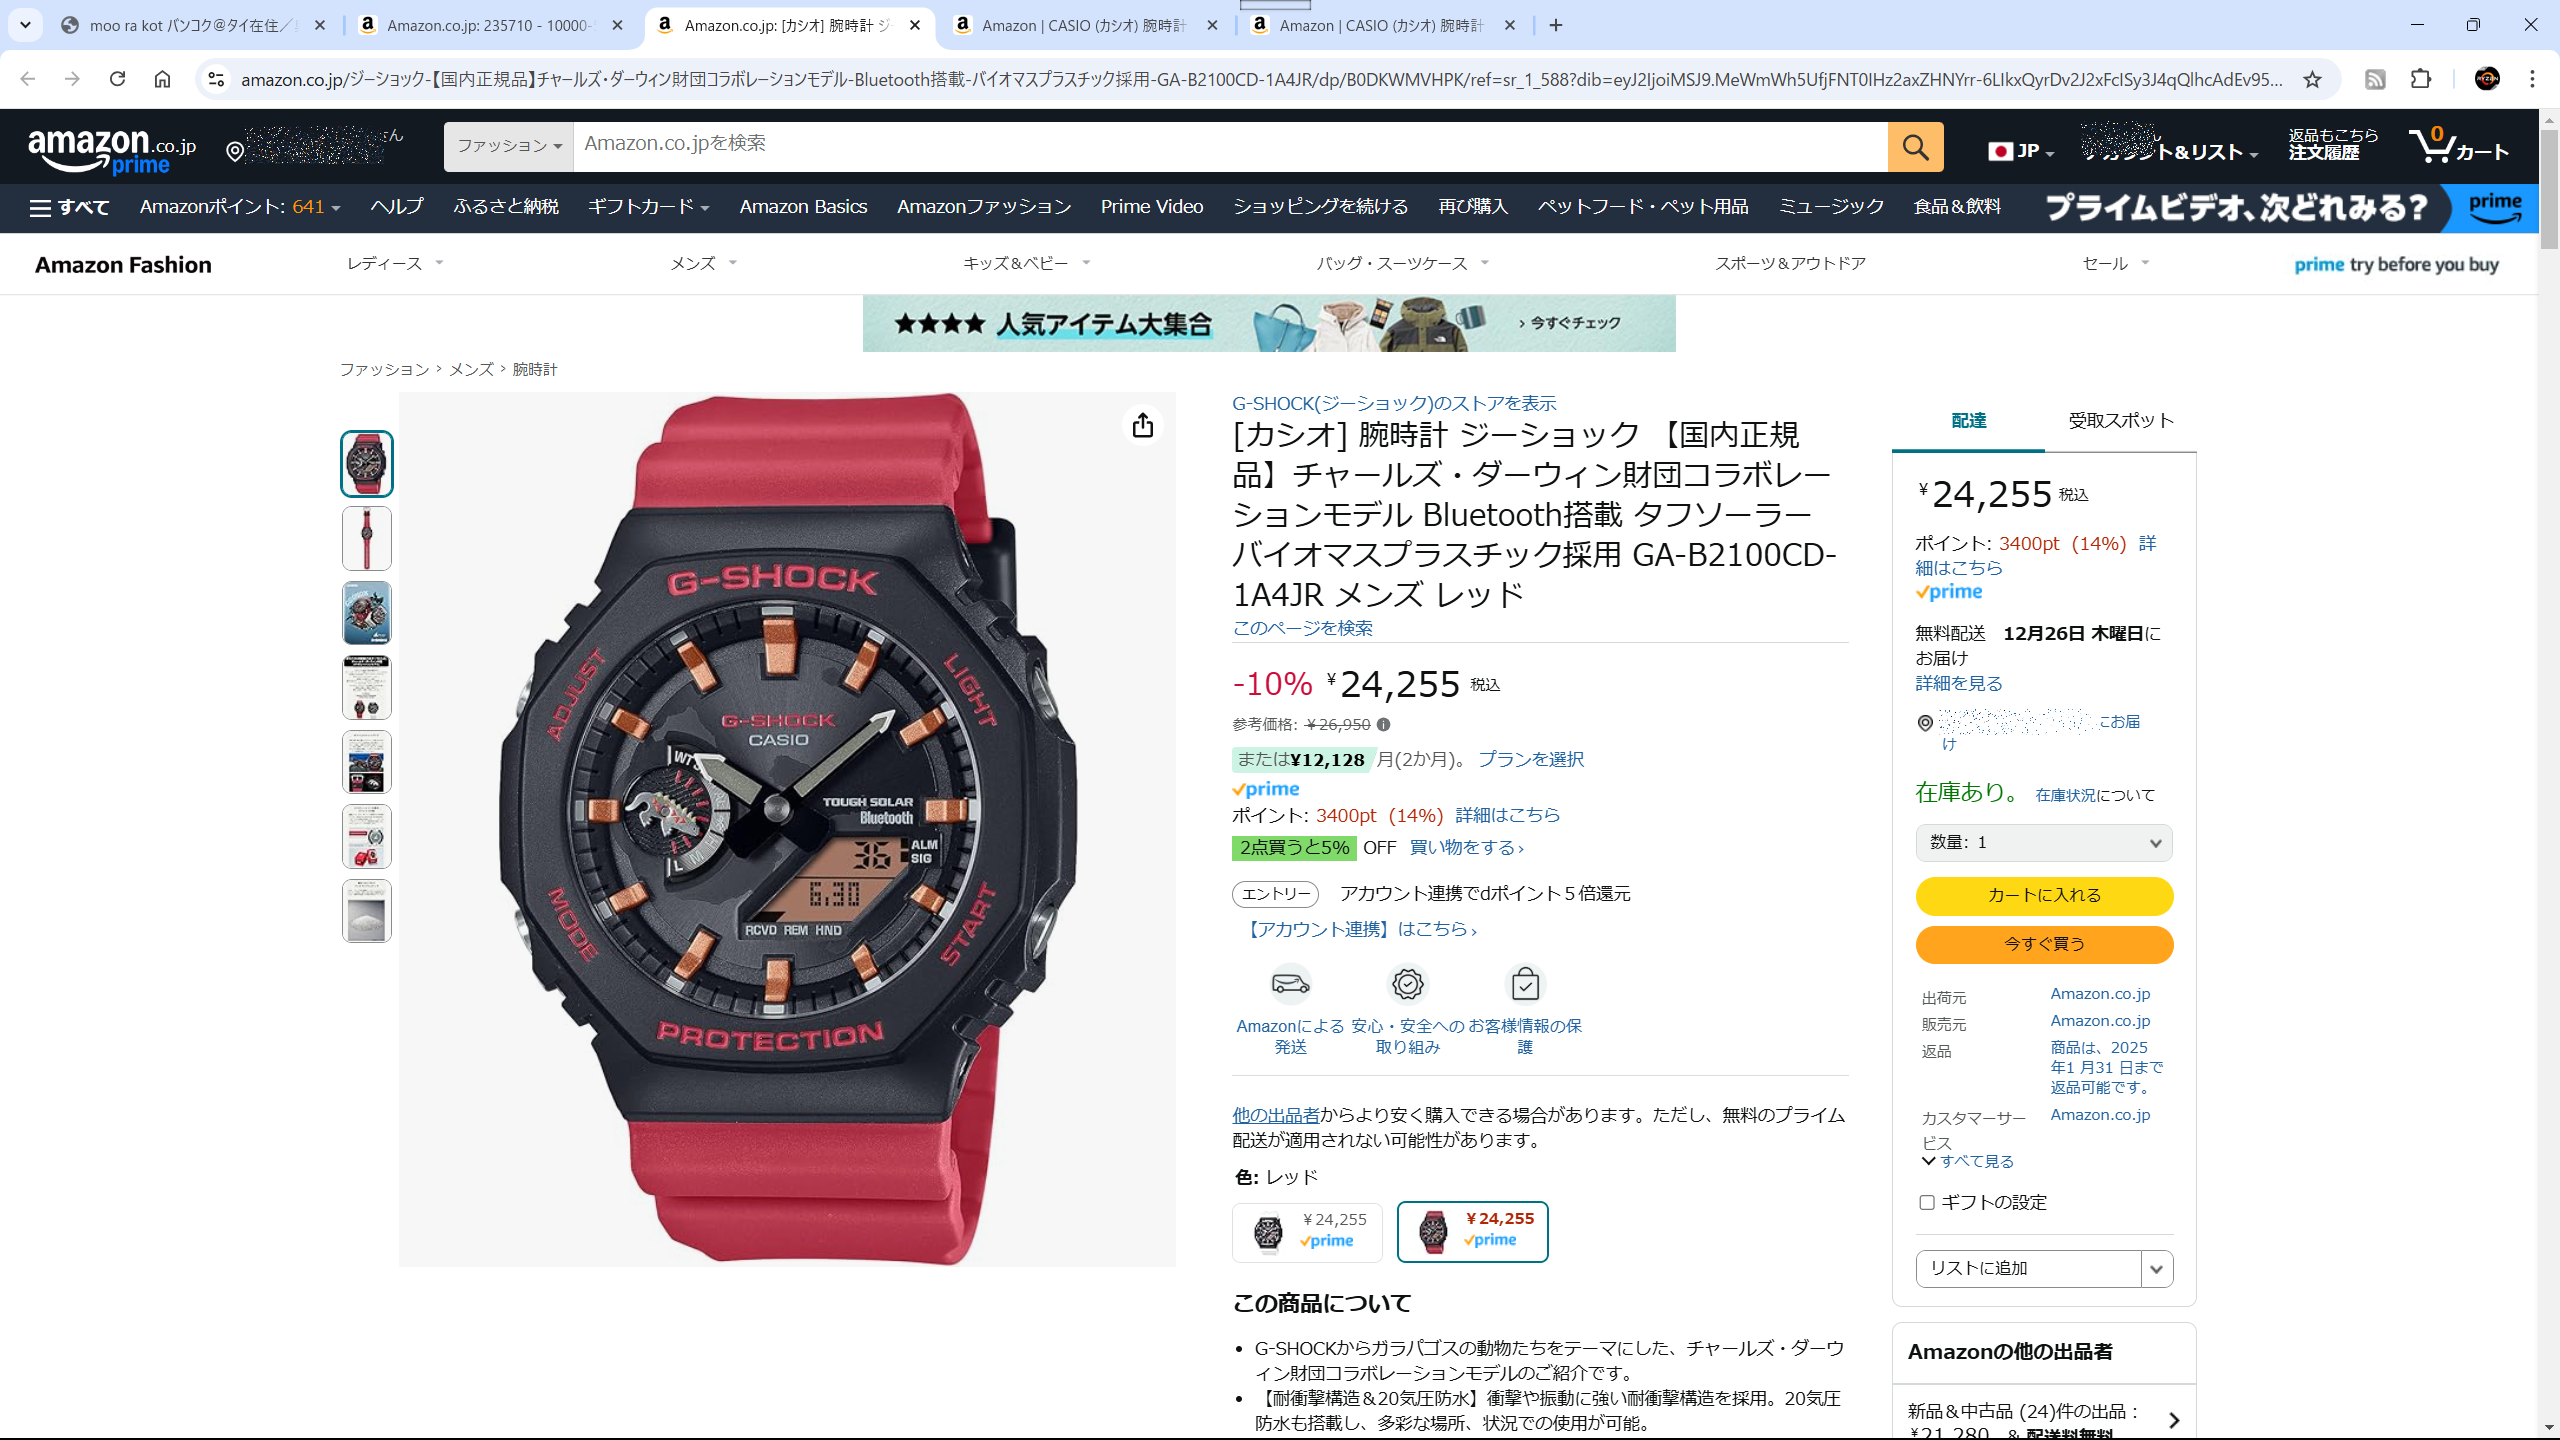This screenshot has height=1440, width=2560.
Task: Select the second product thumbnail image
Action: pyautogui.click(x=367, y=539)
